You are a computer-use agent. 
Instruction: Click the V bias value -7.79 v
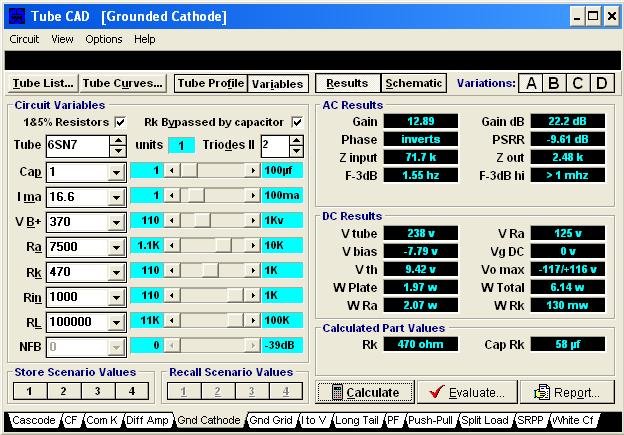point(421,251)
